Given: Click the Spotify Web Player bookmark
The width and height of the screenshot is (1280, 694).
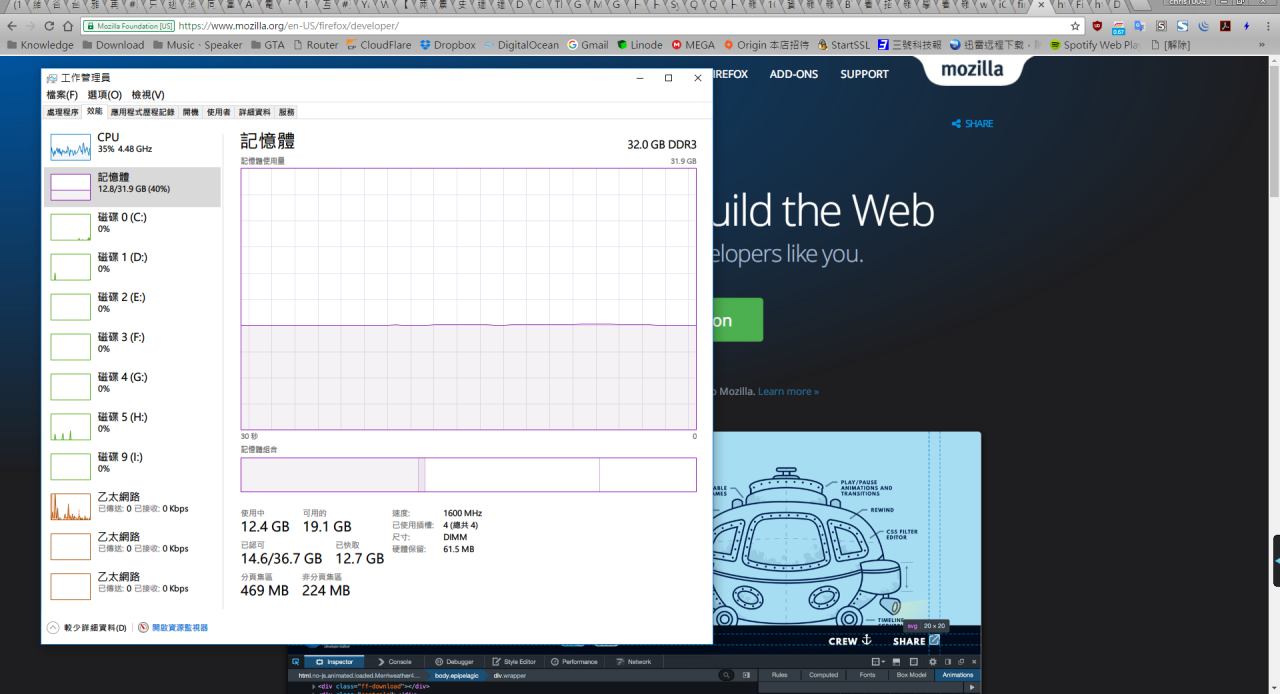Looking at the screenshot, I should click(x=1093, y=45).
